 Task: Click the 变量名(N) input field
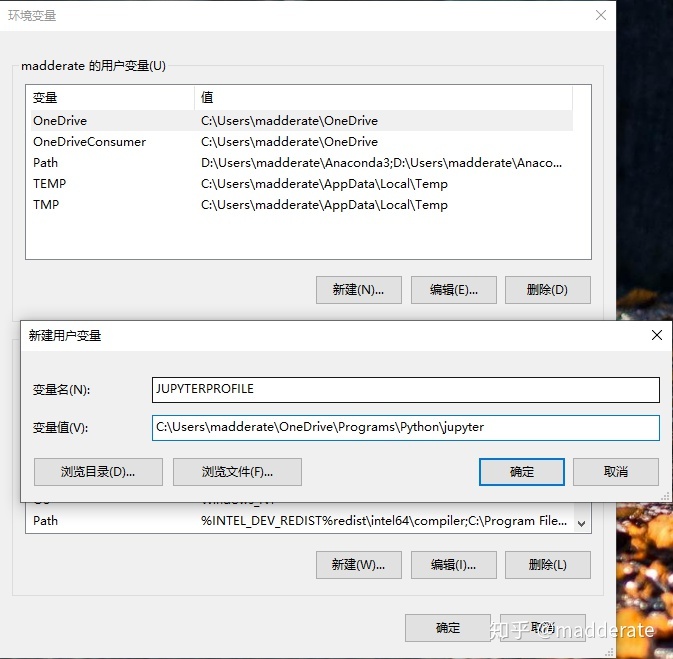pos(406,390)
